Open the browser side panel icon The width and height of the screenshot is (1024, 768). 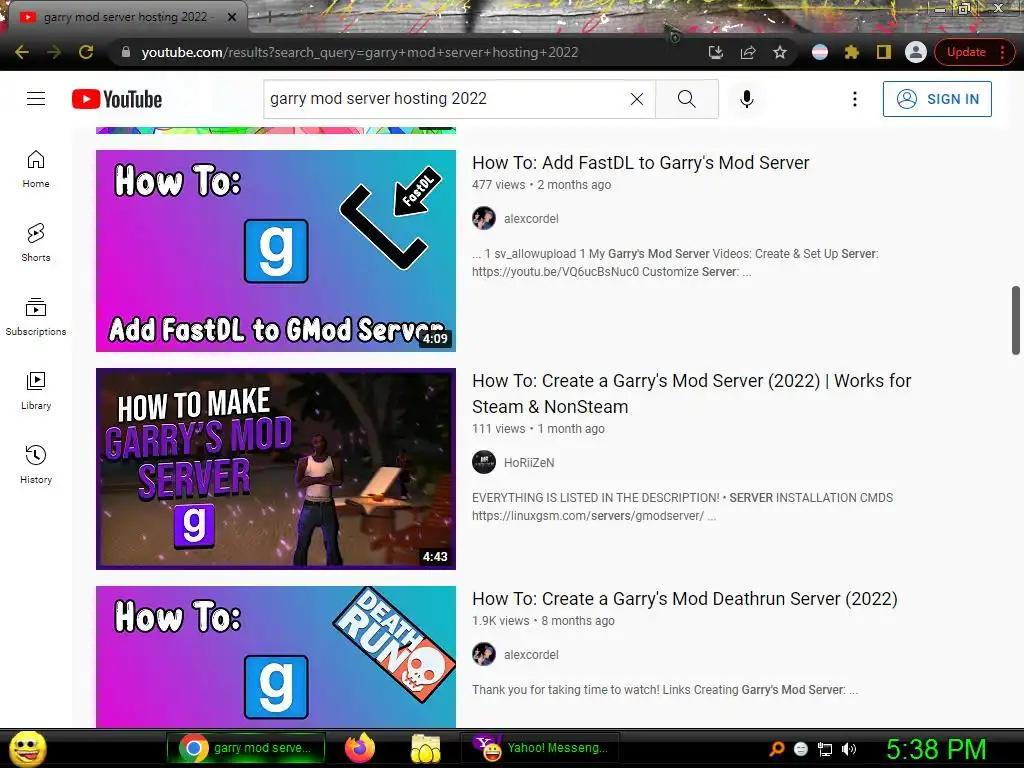(x=884, y=52)
